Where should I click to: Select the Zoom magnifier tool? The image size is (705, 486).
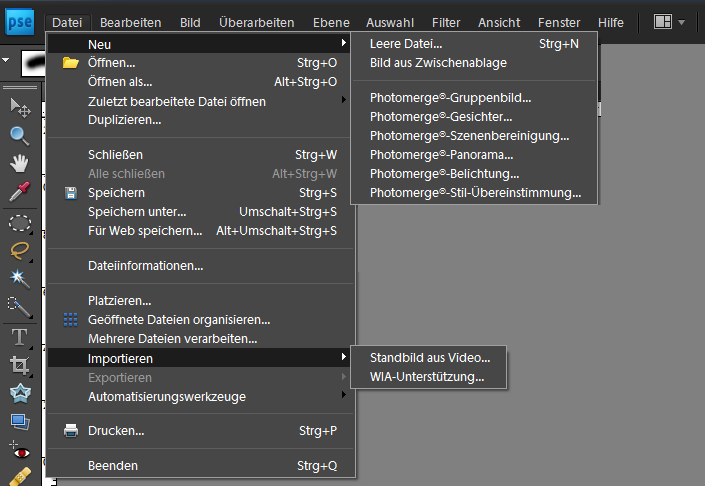tap(20, 136)
